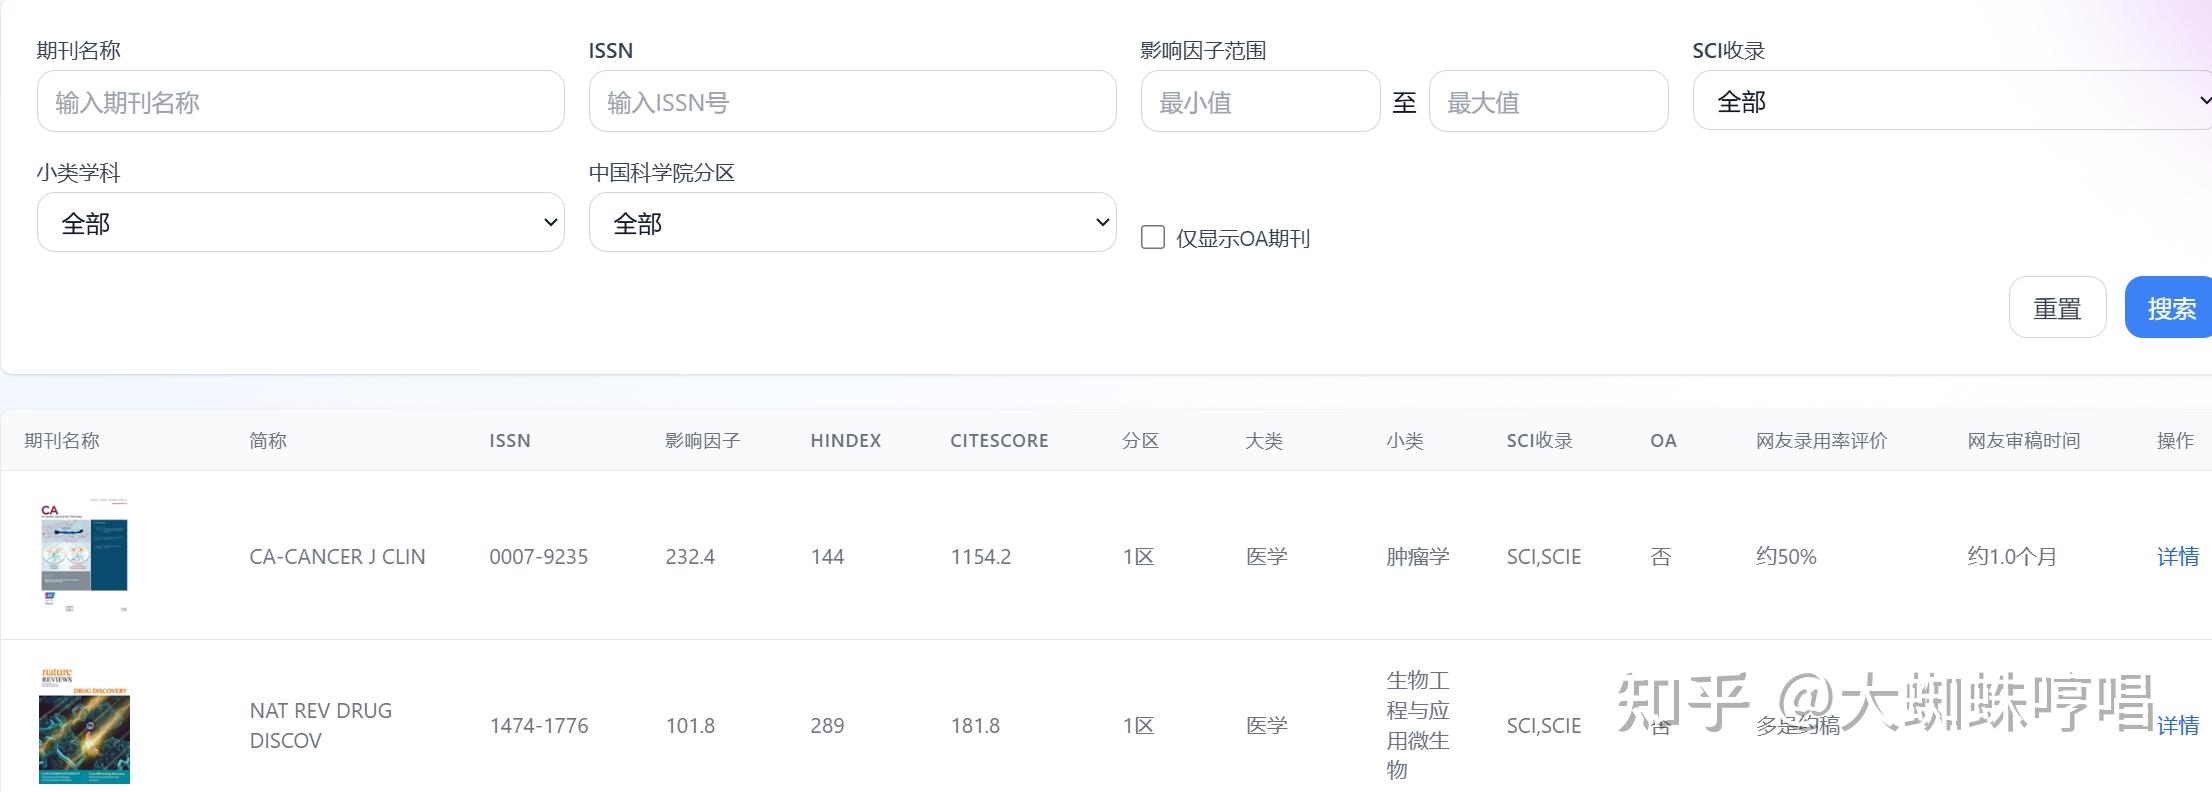This screenshot has width=2212, height=792.
Task: Click the CA-Cancer J Clin journal cover thumbnail
Action: [x=84, y=555]
